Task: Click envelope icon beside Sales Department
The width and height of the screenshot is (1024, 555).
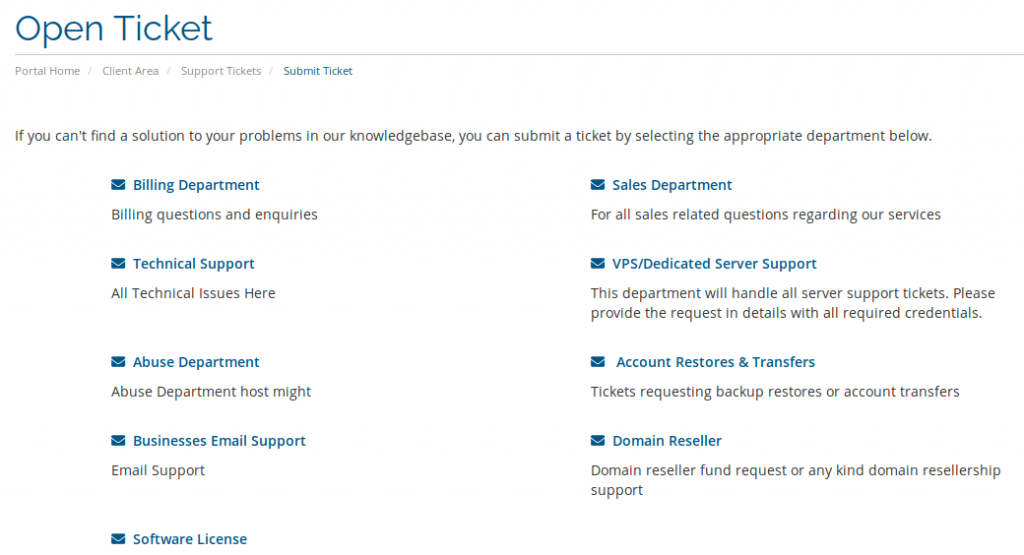Action: coord(598,185)
